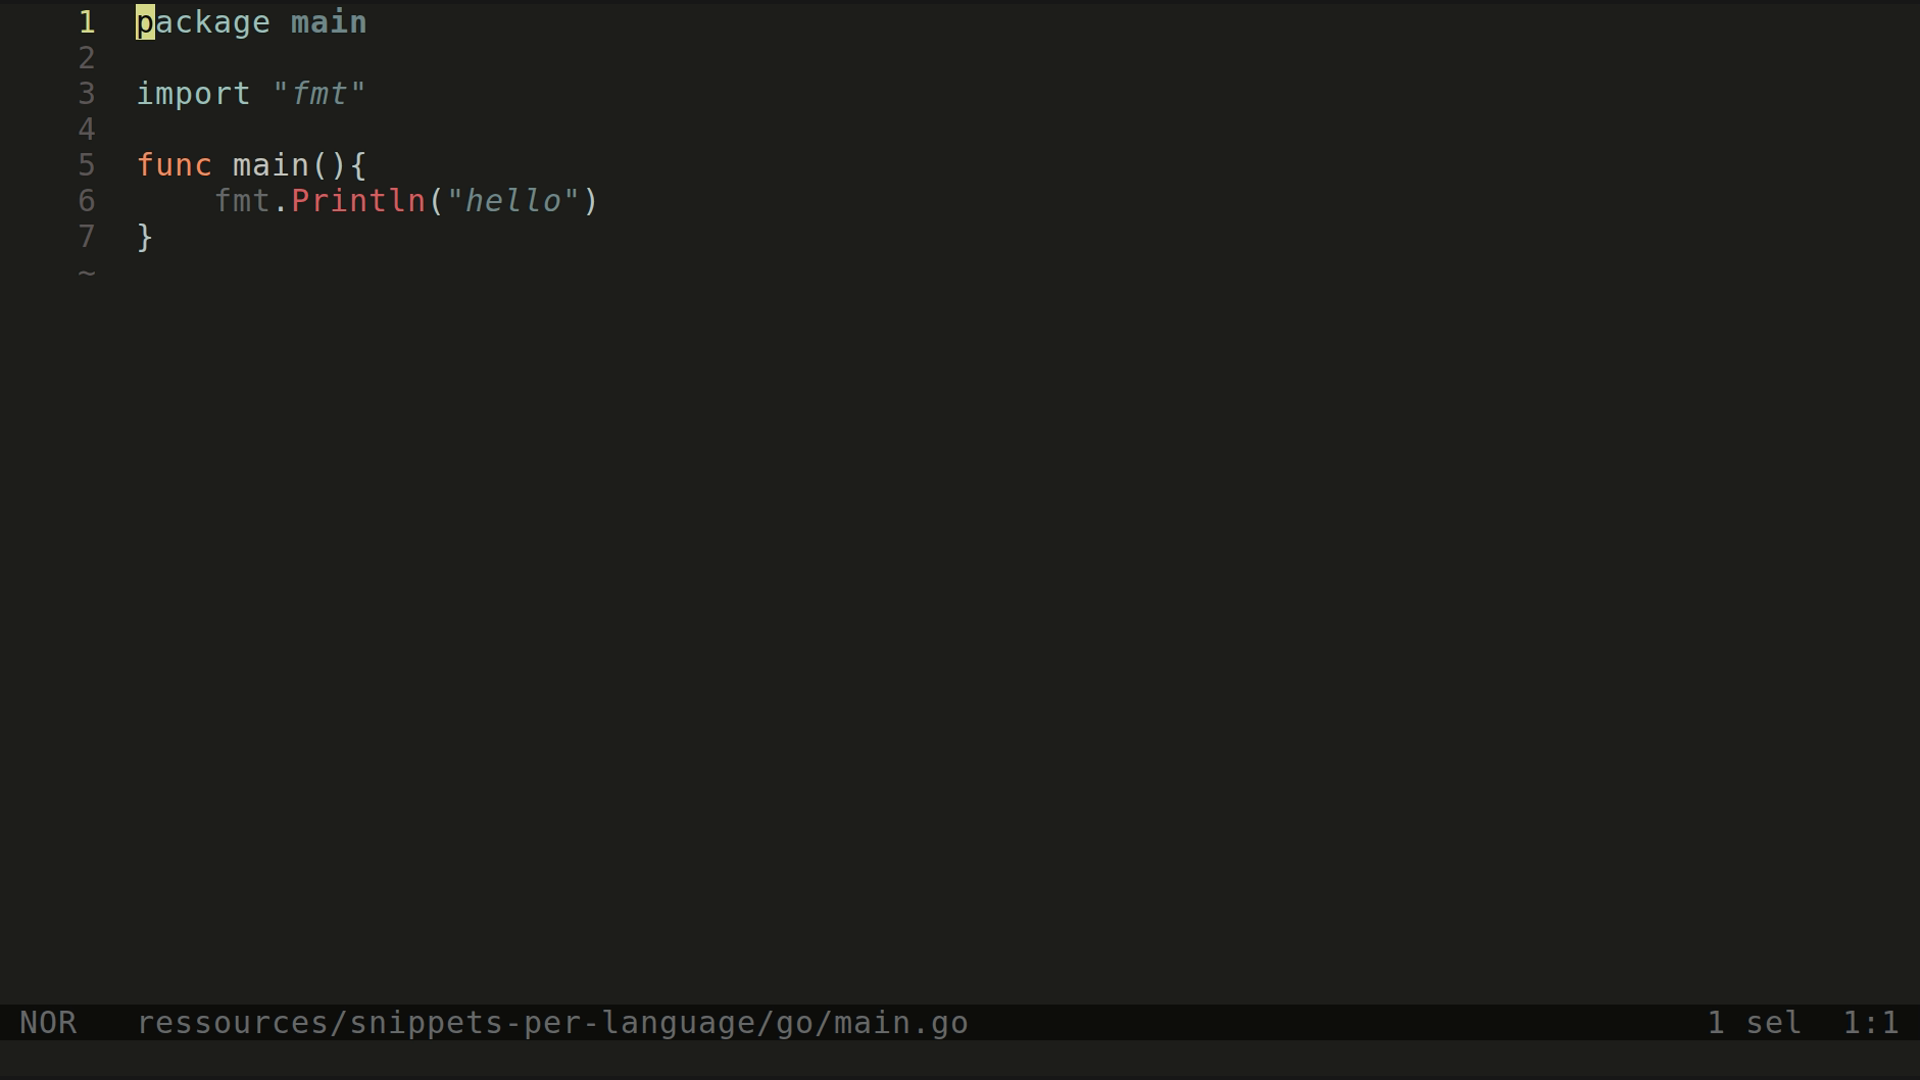
Task: Click the "hello" string literal
Action: click(x=513, y=201)
